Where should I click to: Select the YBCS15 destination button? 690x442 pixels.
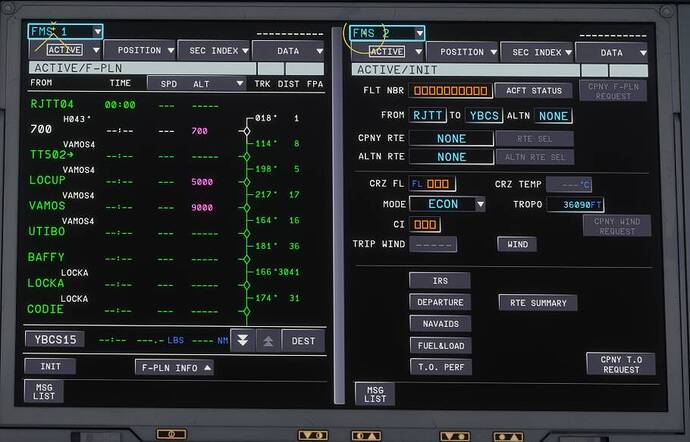55,339
